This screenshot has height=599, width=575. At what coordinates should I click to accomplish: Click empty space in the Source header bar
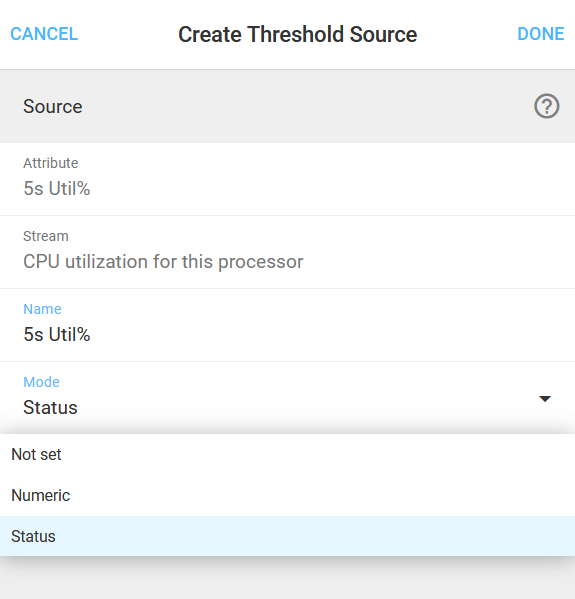coord(306,106)
